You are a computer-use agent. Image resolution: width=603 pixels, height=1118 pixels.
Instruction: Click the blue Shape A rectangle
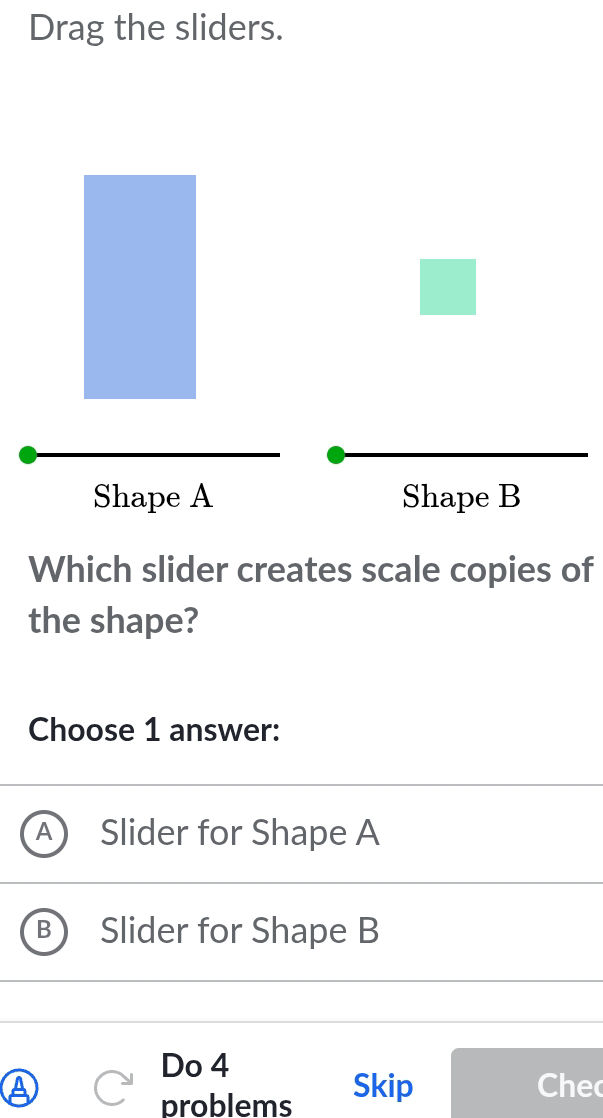pos(140,286)
